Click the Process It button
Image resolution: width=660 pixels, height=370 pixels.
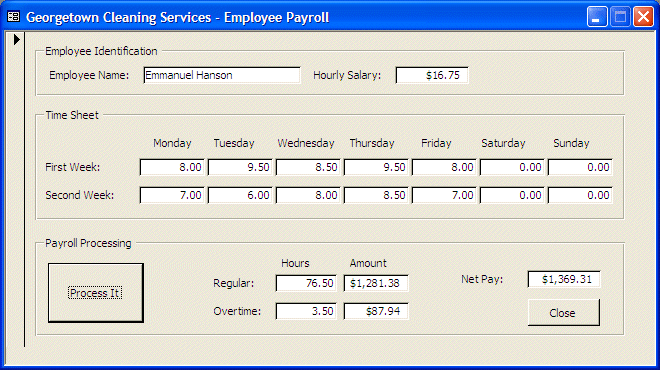[x=96, y=293]
